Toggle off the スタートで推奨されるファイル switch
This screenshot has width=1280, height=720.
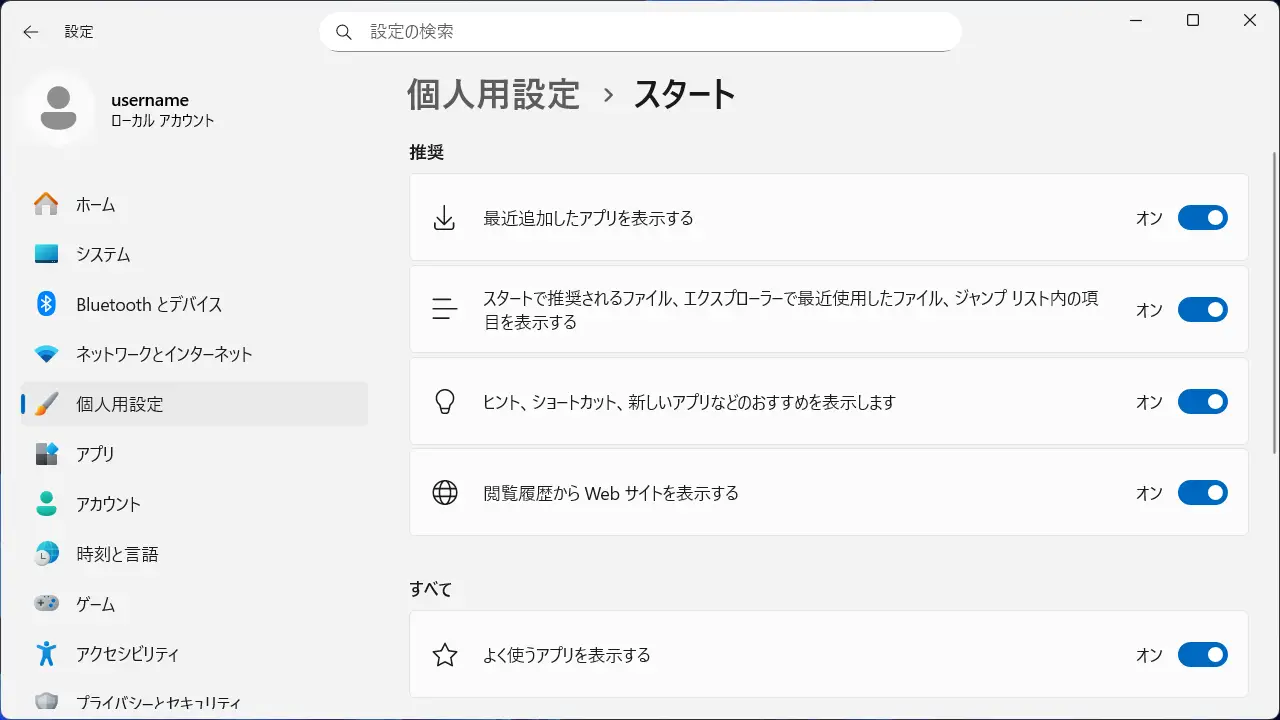(x=1202, y=310)
